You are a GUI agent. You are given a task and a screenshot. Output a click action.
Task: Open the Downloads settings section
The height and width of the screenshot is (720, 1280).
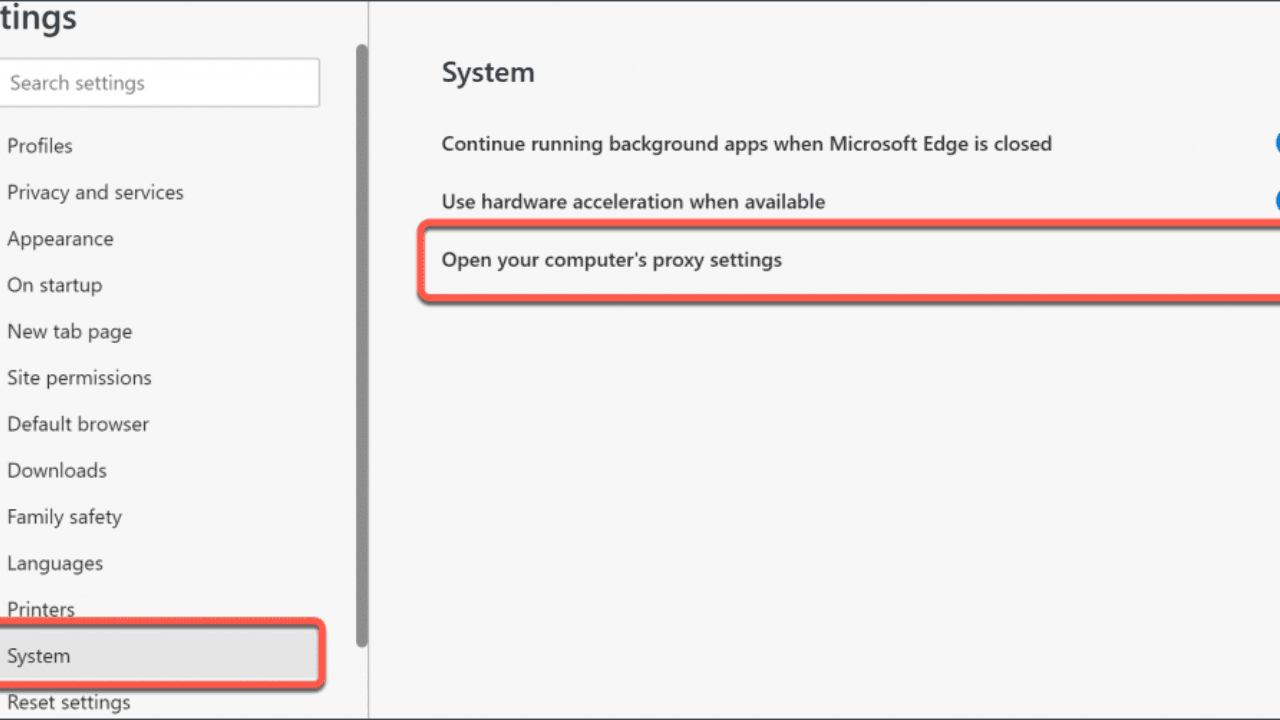point(57,470)
